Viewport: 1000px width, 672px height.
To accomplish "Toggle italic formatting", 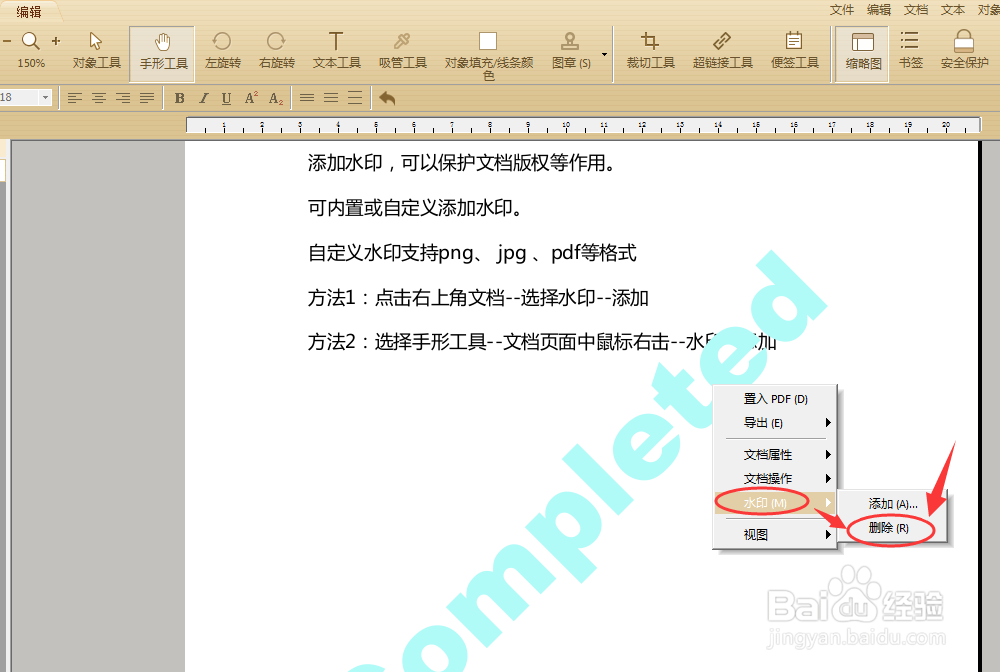I will click(203, 98).
